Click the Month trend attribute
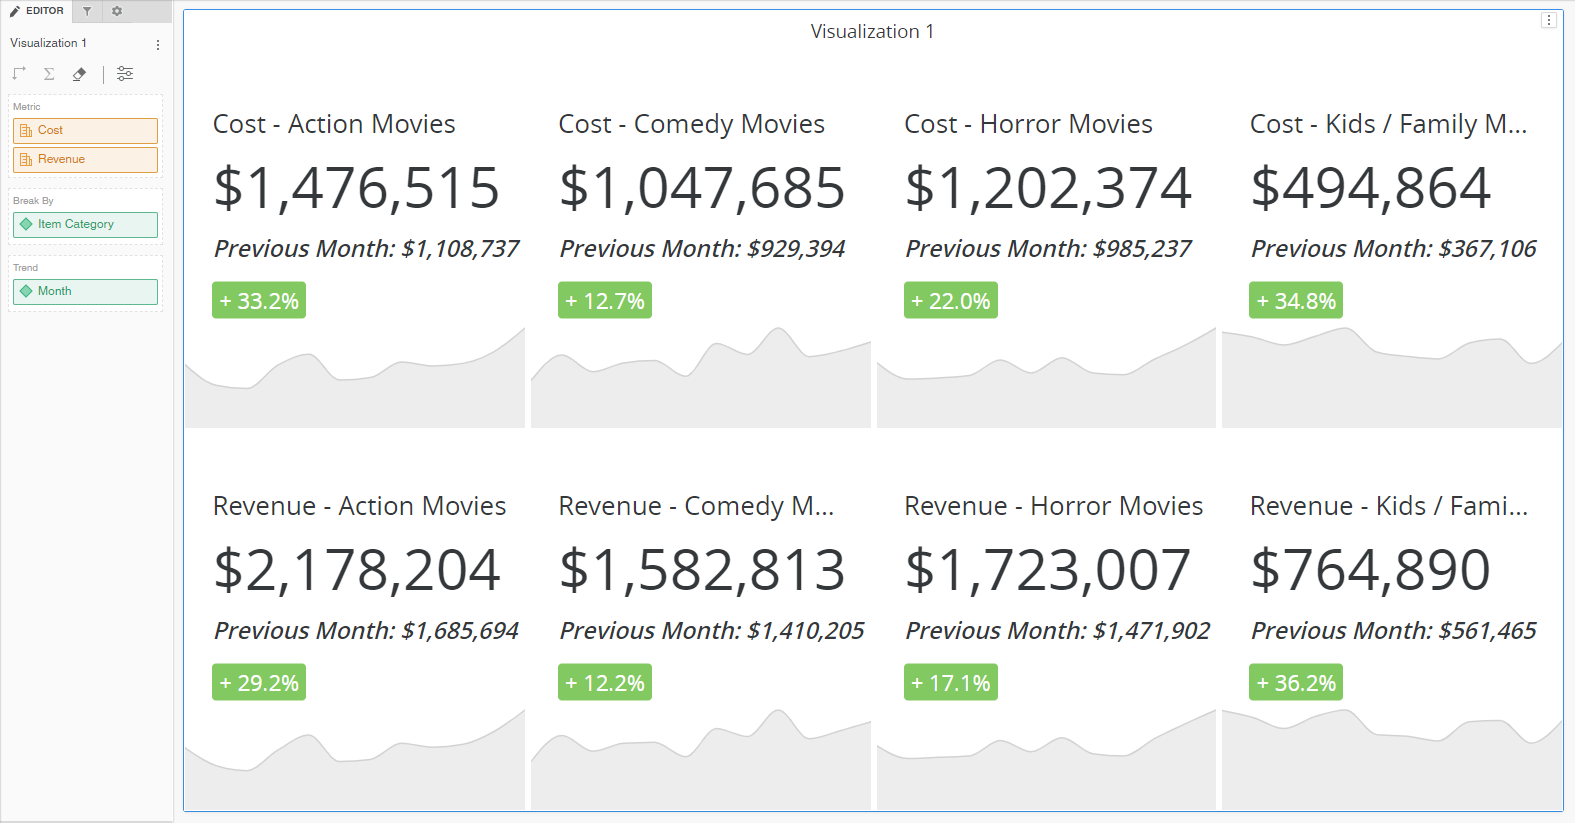This screenshot has width=1576, height=823. click(85, 292)
